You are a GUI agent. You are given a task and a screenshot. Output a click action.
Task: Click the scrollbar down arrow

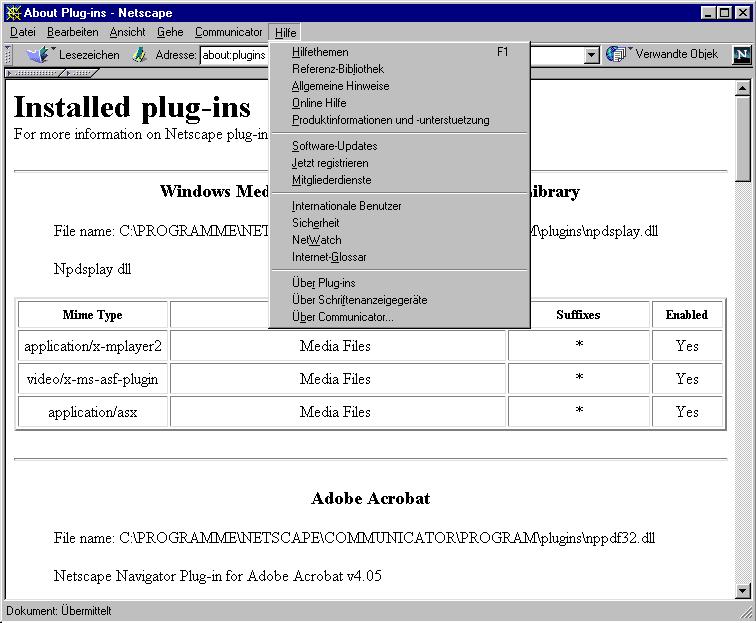[742, 590]
